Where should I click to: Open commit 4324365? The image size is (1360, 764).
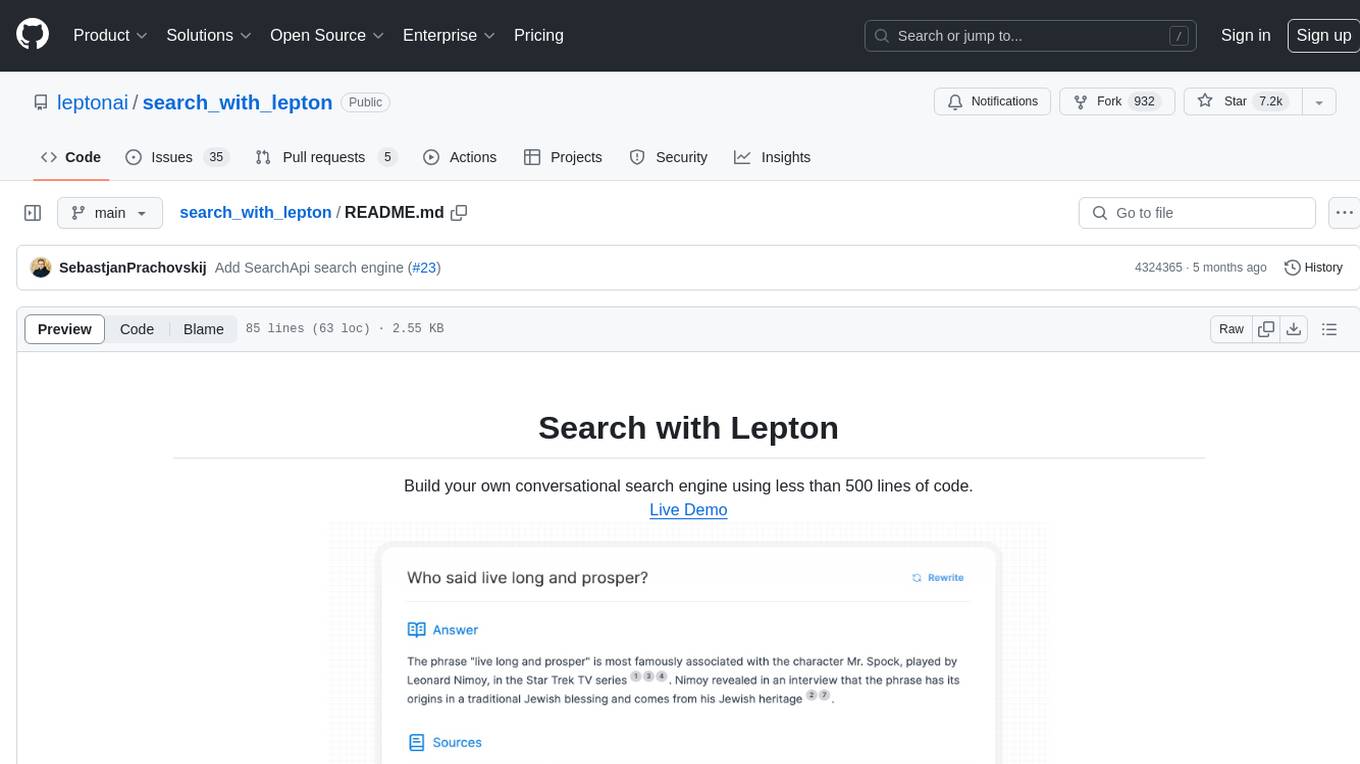click(x=1158, y=267)
